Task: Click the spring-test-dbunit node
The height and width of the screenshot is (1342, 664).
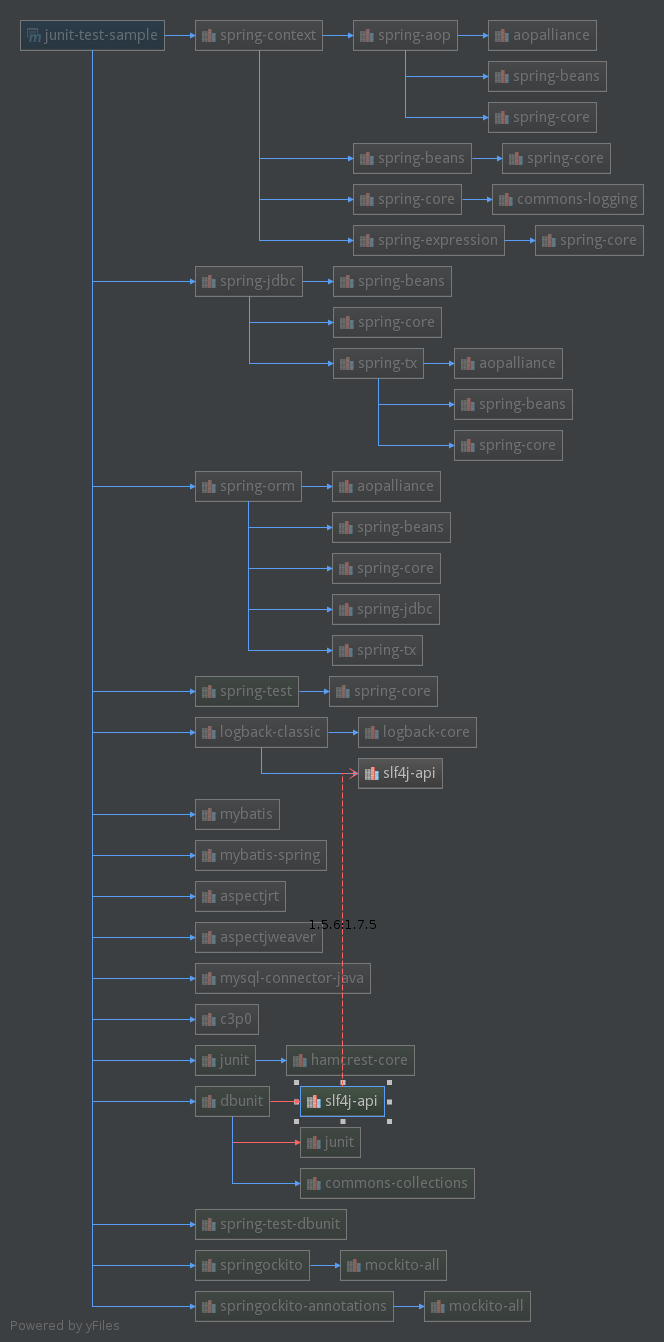Action: coord(271,1224)
